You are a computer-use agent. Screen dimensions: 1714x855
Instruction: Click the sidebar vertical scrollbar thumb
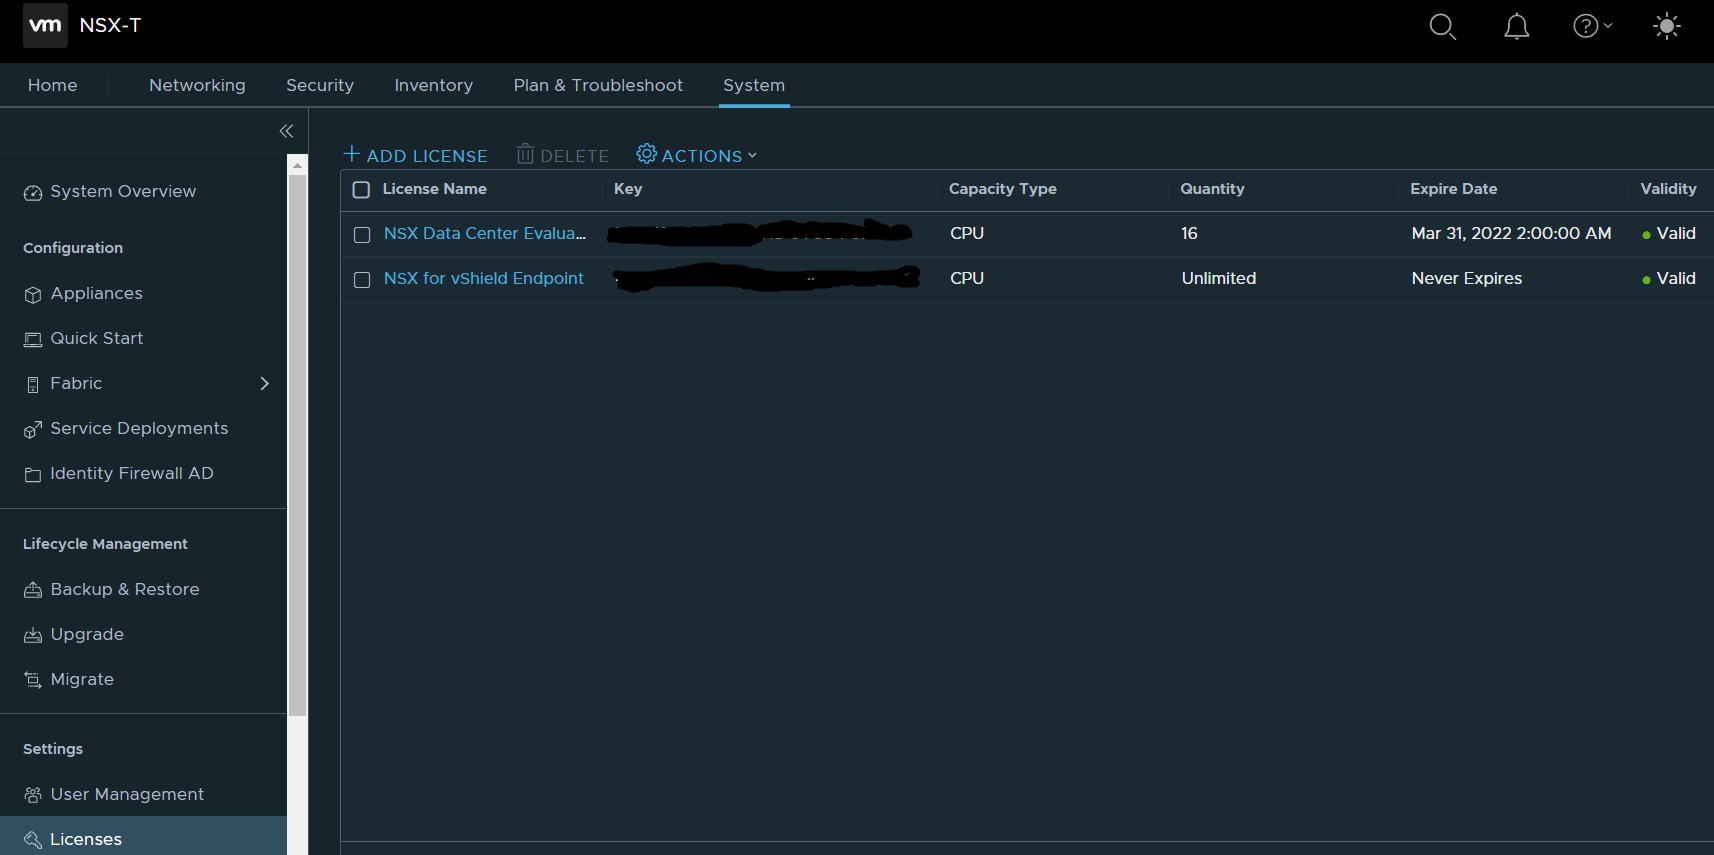pos(297,445)
